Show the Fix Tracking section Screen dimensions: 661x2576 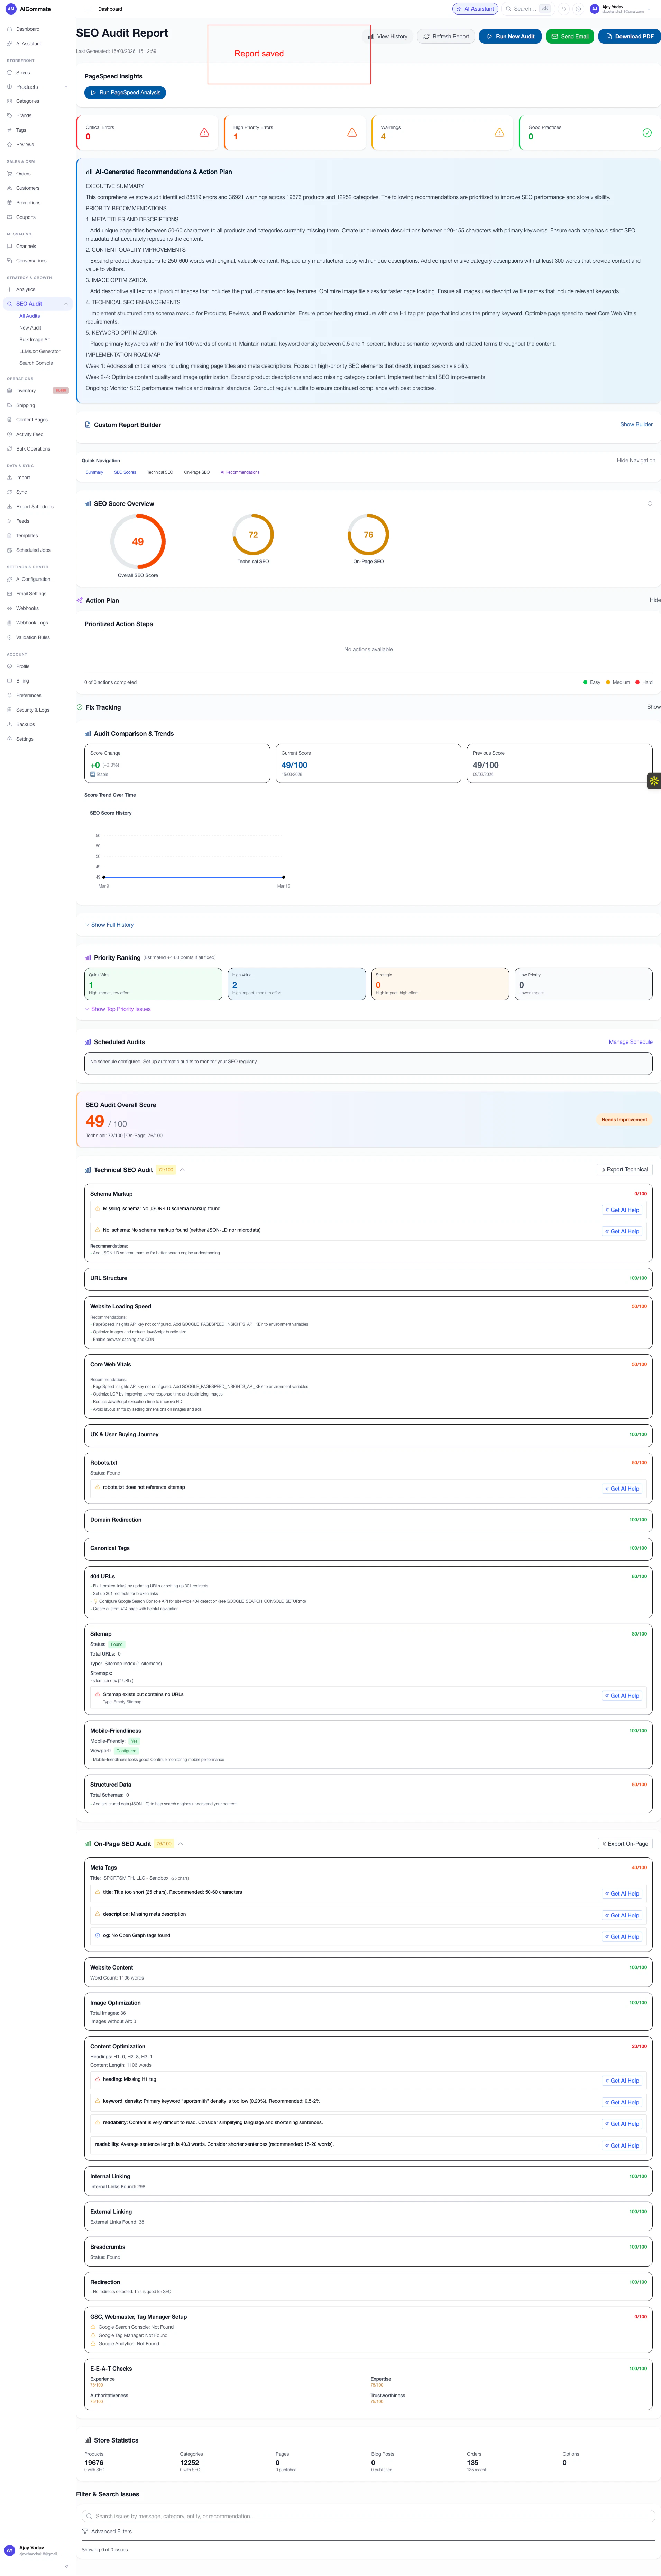click(x=654, y=707)
